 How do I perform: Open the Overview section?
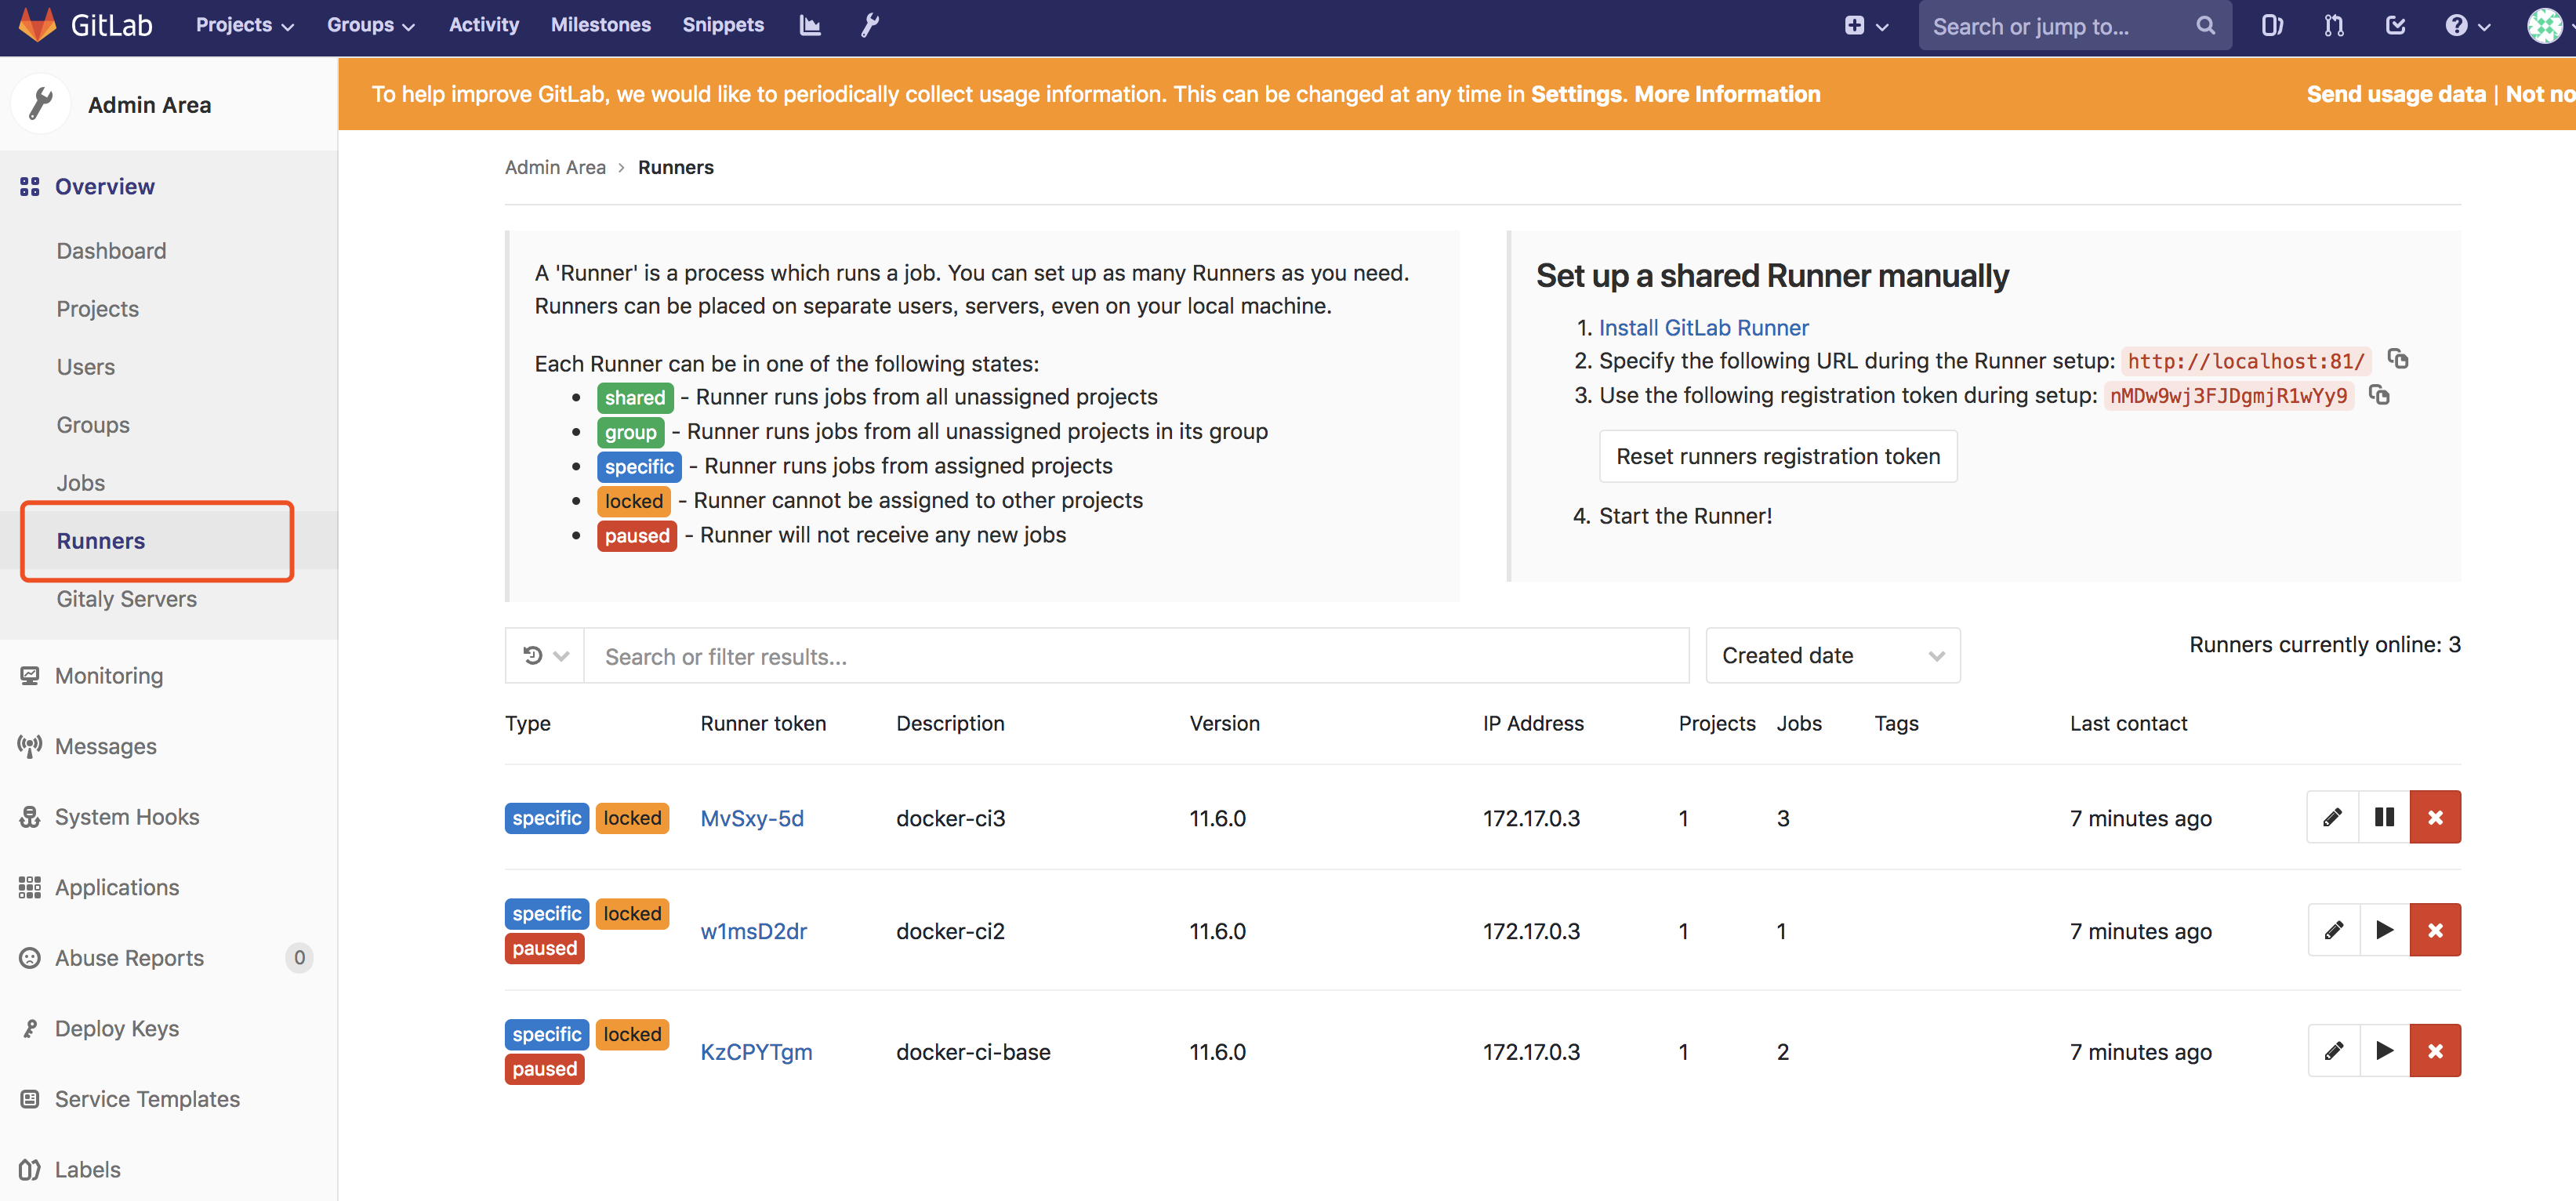[x=104, y=186]
